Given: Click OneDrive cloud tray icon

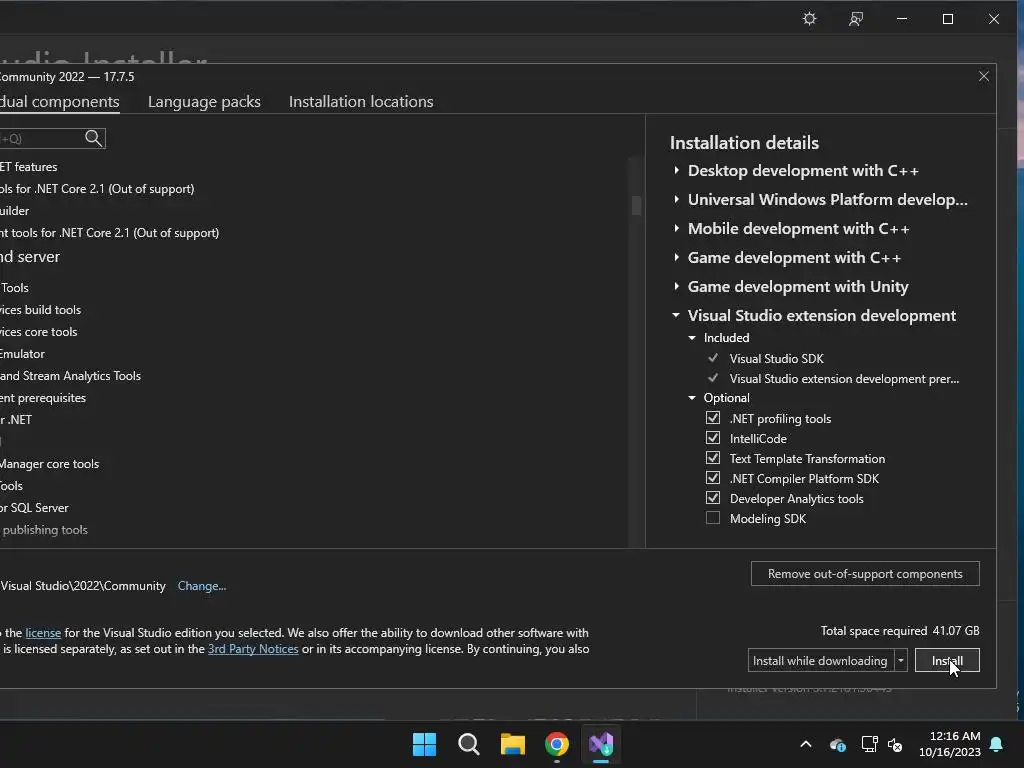Looking at the screenshot, I should 838,744.
